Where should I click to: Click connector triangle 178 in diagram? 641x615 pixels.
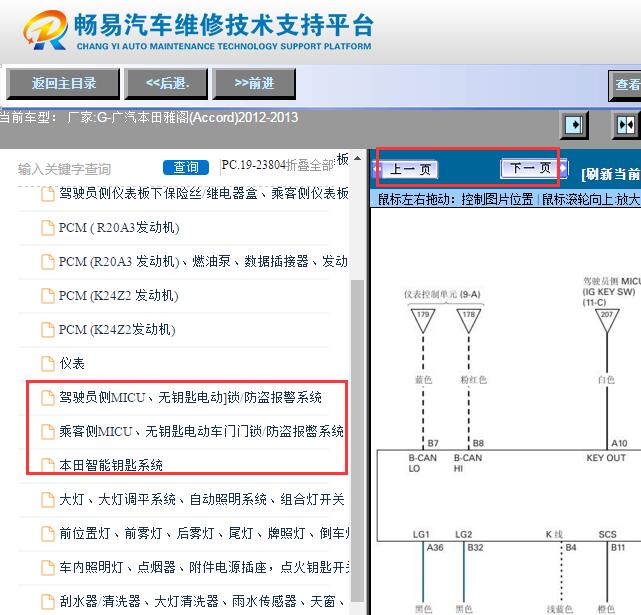coord(468,321)
